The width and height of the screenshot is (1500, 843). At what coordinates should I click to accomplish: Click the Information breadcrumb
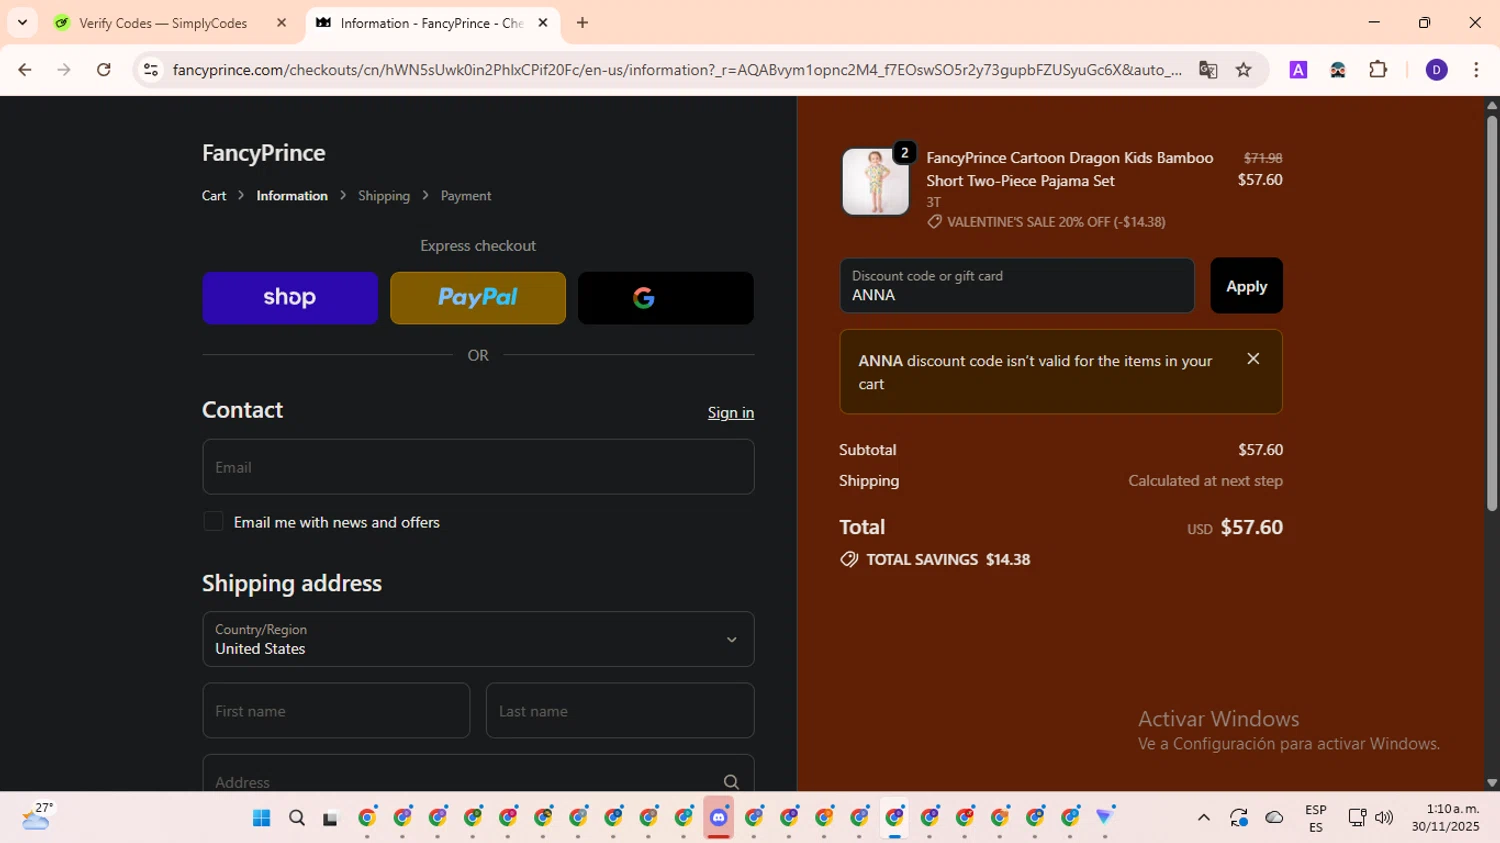point(292,196)
